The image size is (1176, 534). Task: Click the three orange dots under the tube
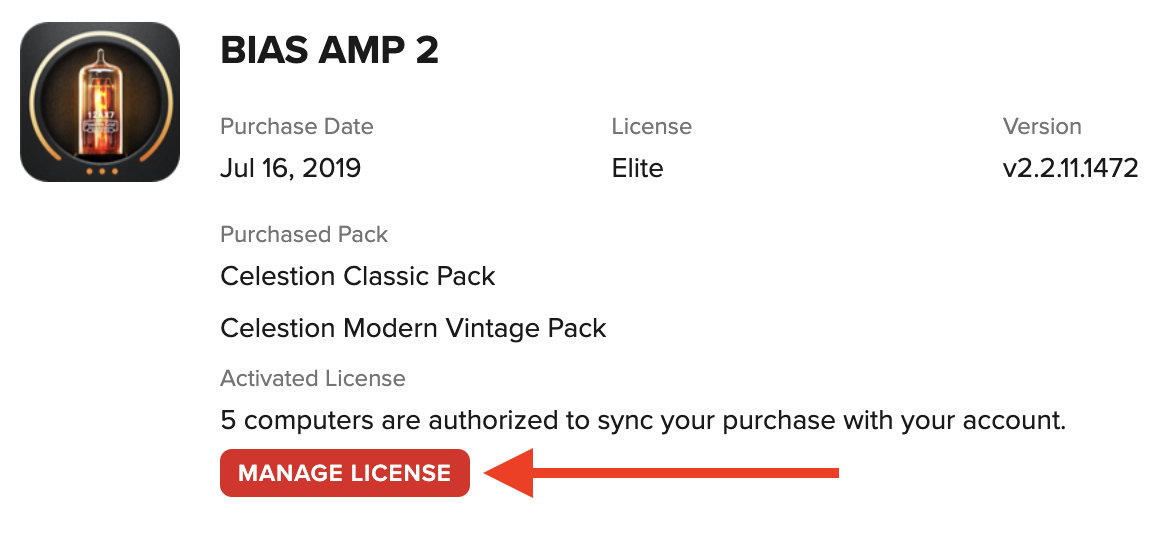pyautogui.click(x=100, y=172)
